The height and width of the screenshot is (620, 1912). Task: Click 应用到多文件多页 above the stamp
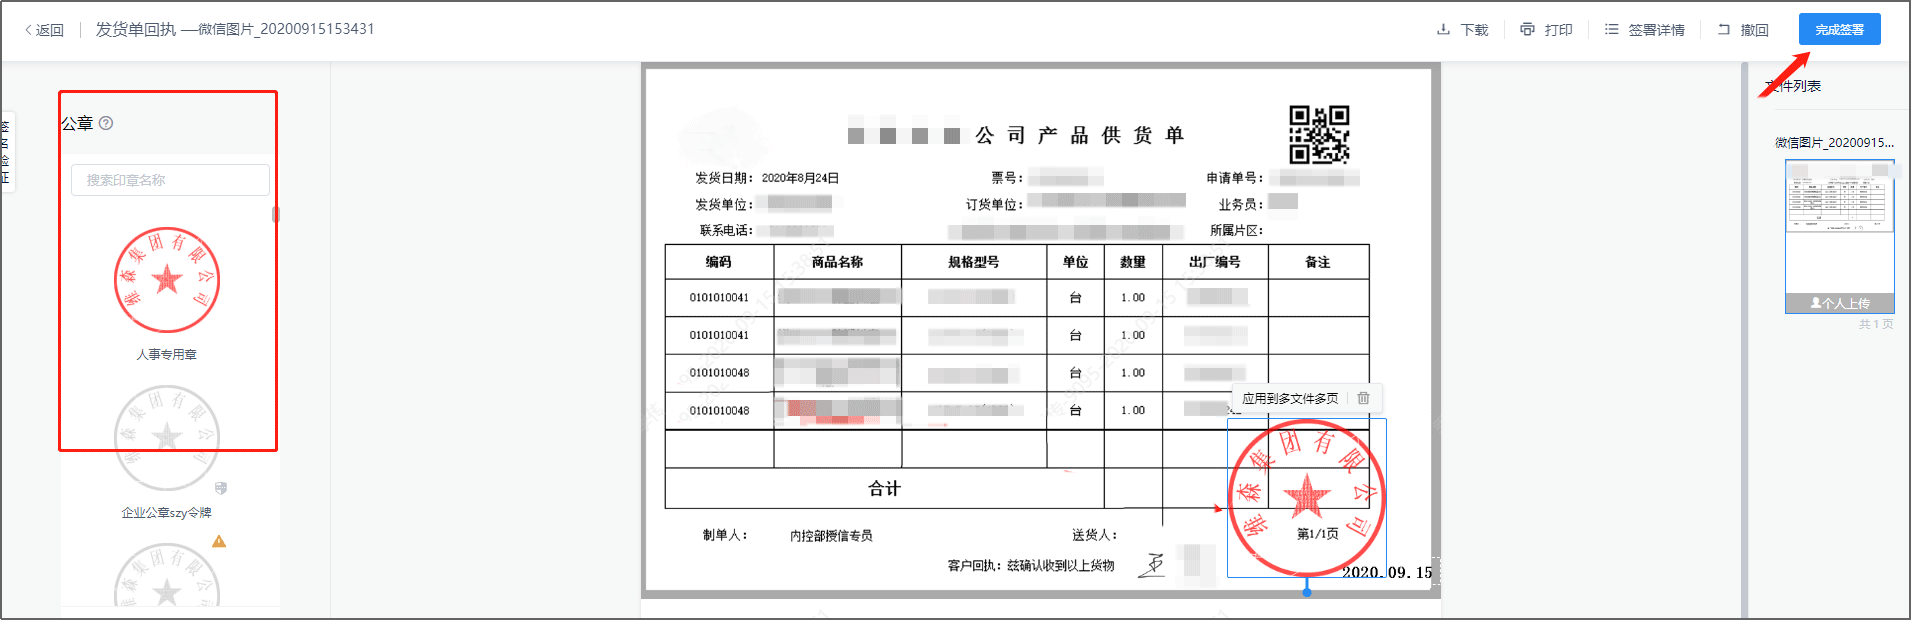pyautogui.click(x=1290, y=398)
